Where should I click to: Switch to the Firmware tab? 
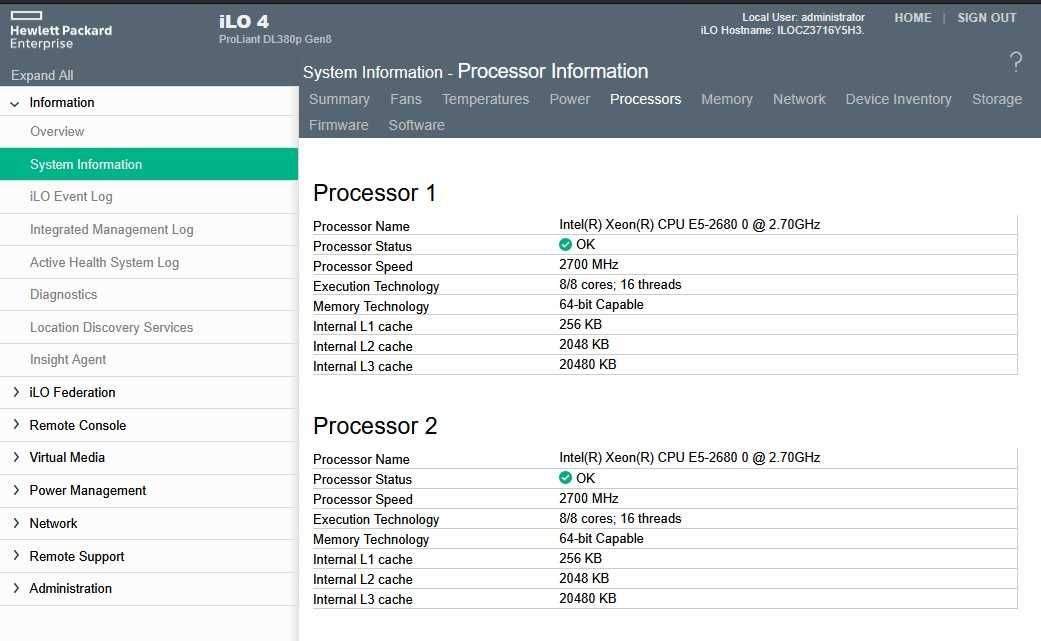[x=339, y=125]
